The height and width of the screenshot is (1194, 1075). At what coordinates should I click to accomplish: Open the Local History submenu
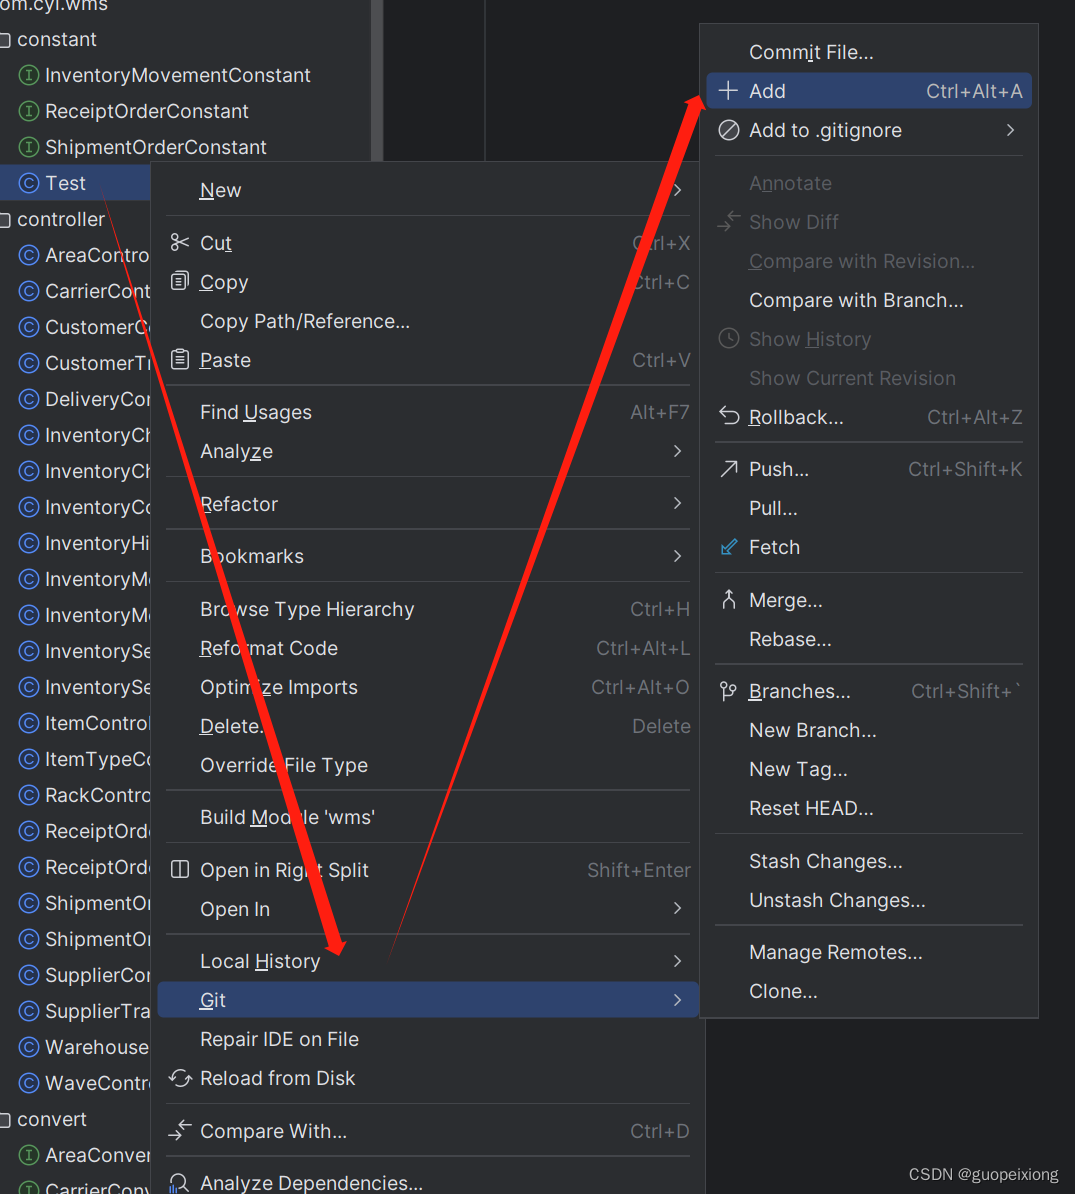click(x=260, y=960)
